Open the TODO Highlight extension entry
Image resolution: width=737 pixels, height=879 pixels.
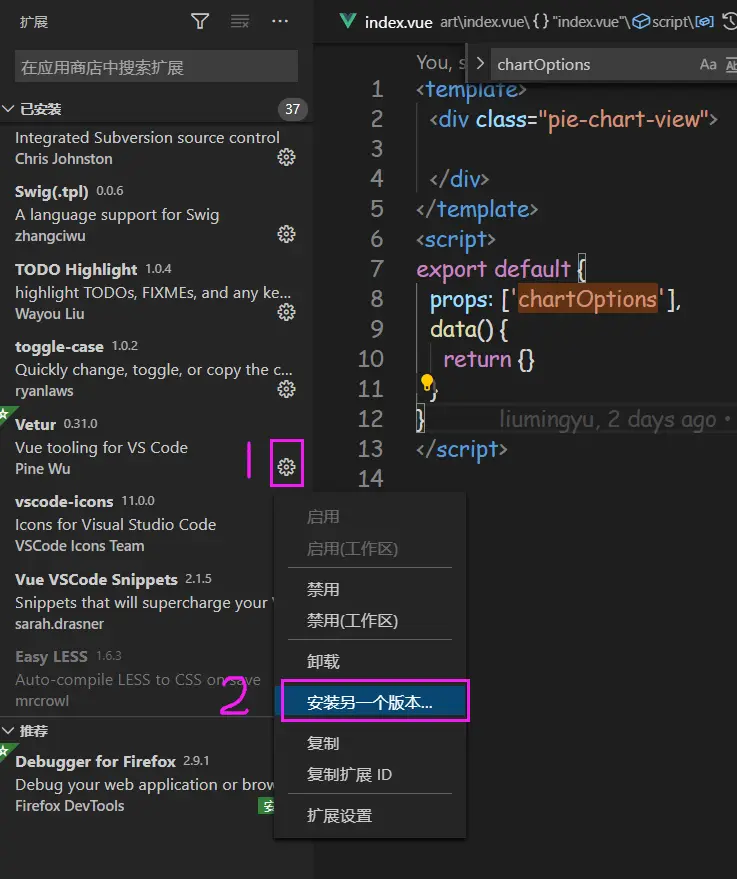(156, 291)
